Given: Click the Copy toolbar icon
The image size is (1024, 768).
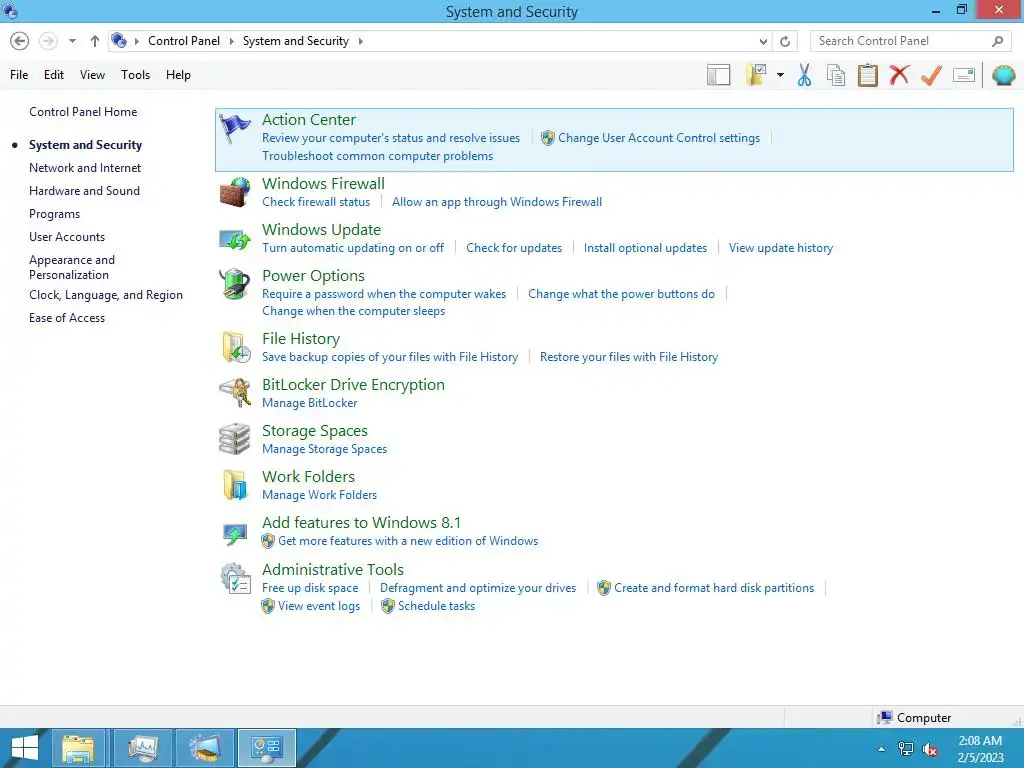Looking at the screenshot, I should tap(835, 75).
